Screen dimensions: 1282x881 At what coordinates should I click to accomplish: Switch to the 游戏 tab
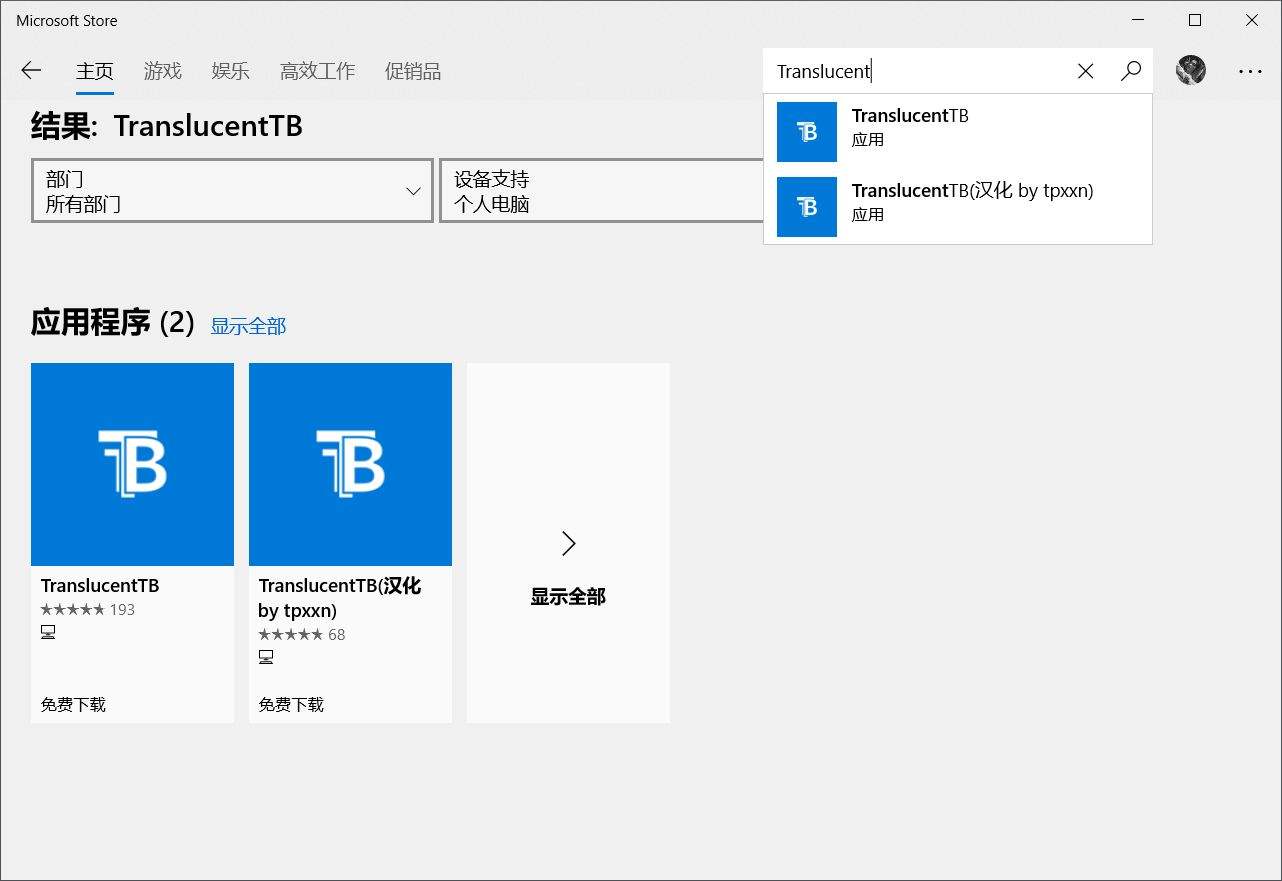(x=163, y=71)
